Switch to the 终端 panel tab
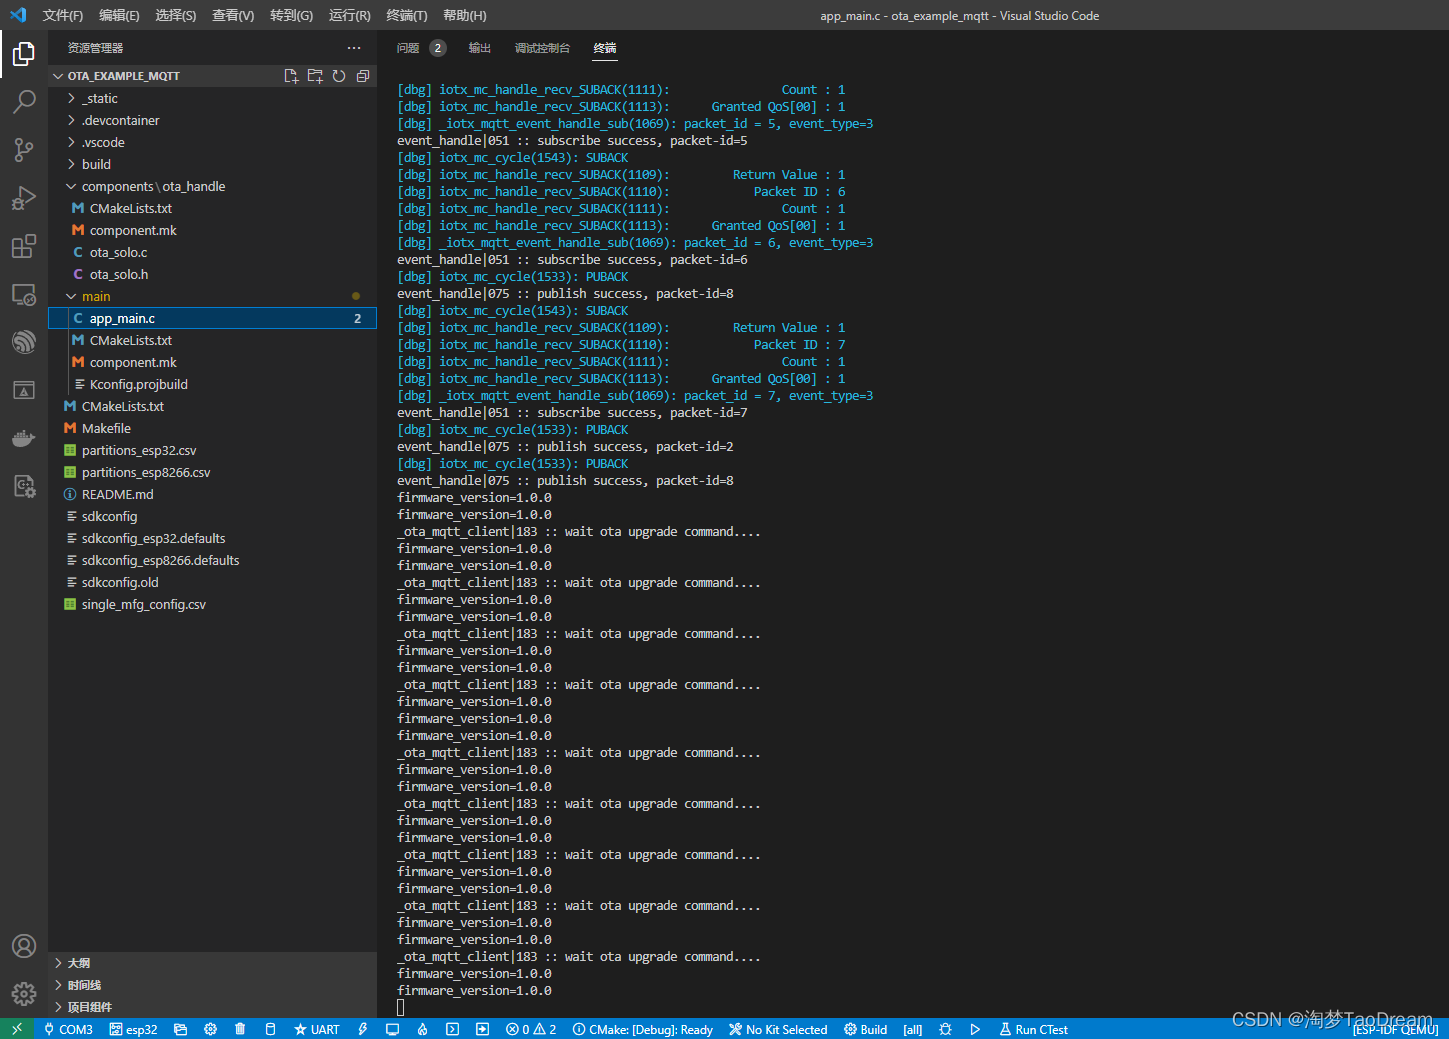The image size is (1449, 1039). coord(605,48)
